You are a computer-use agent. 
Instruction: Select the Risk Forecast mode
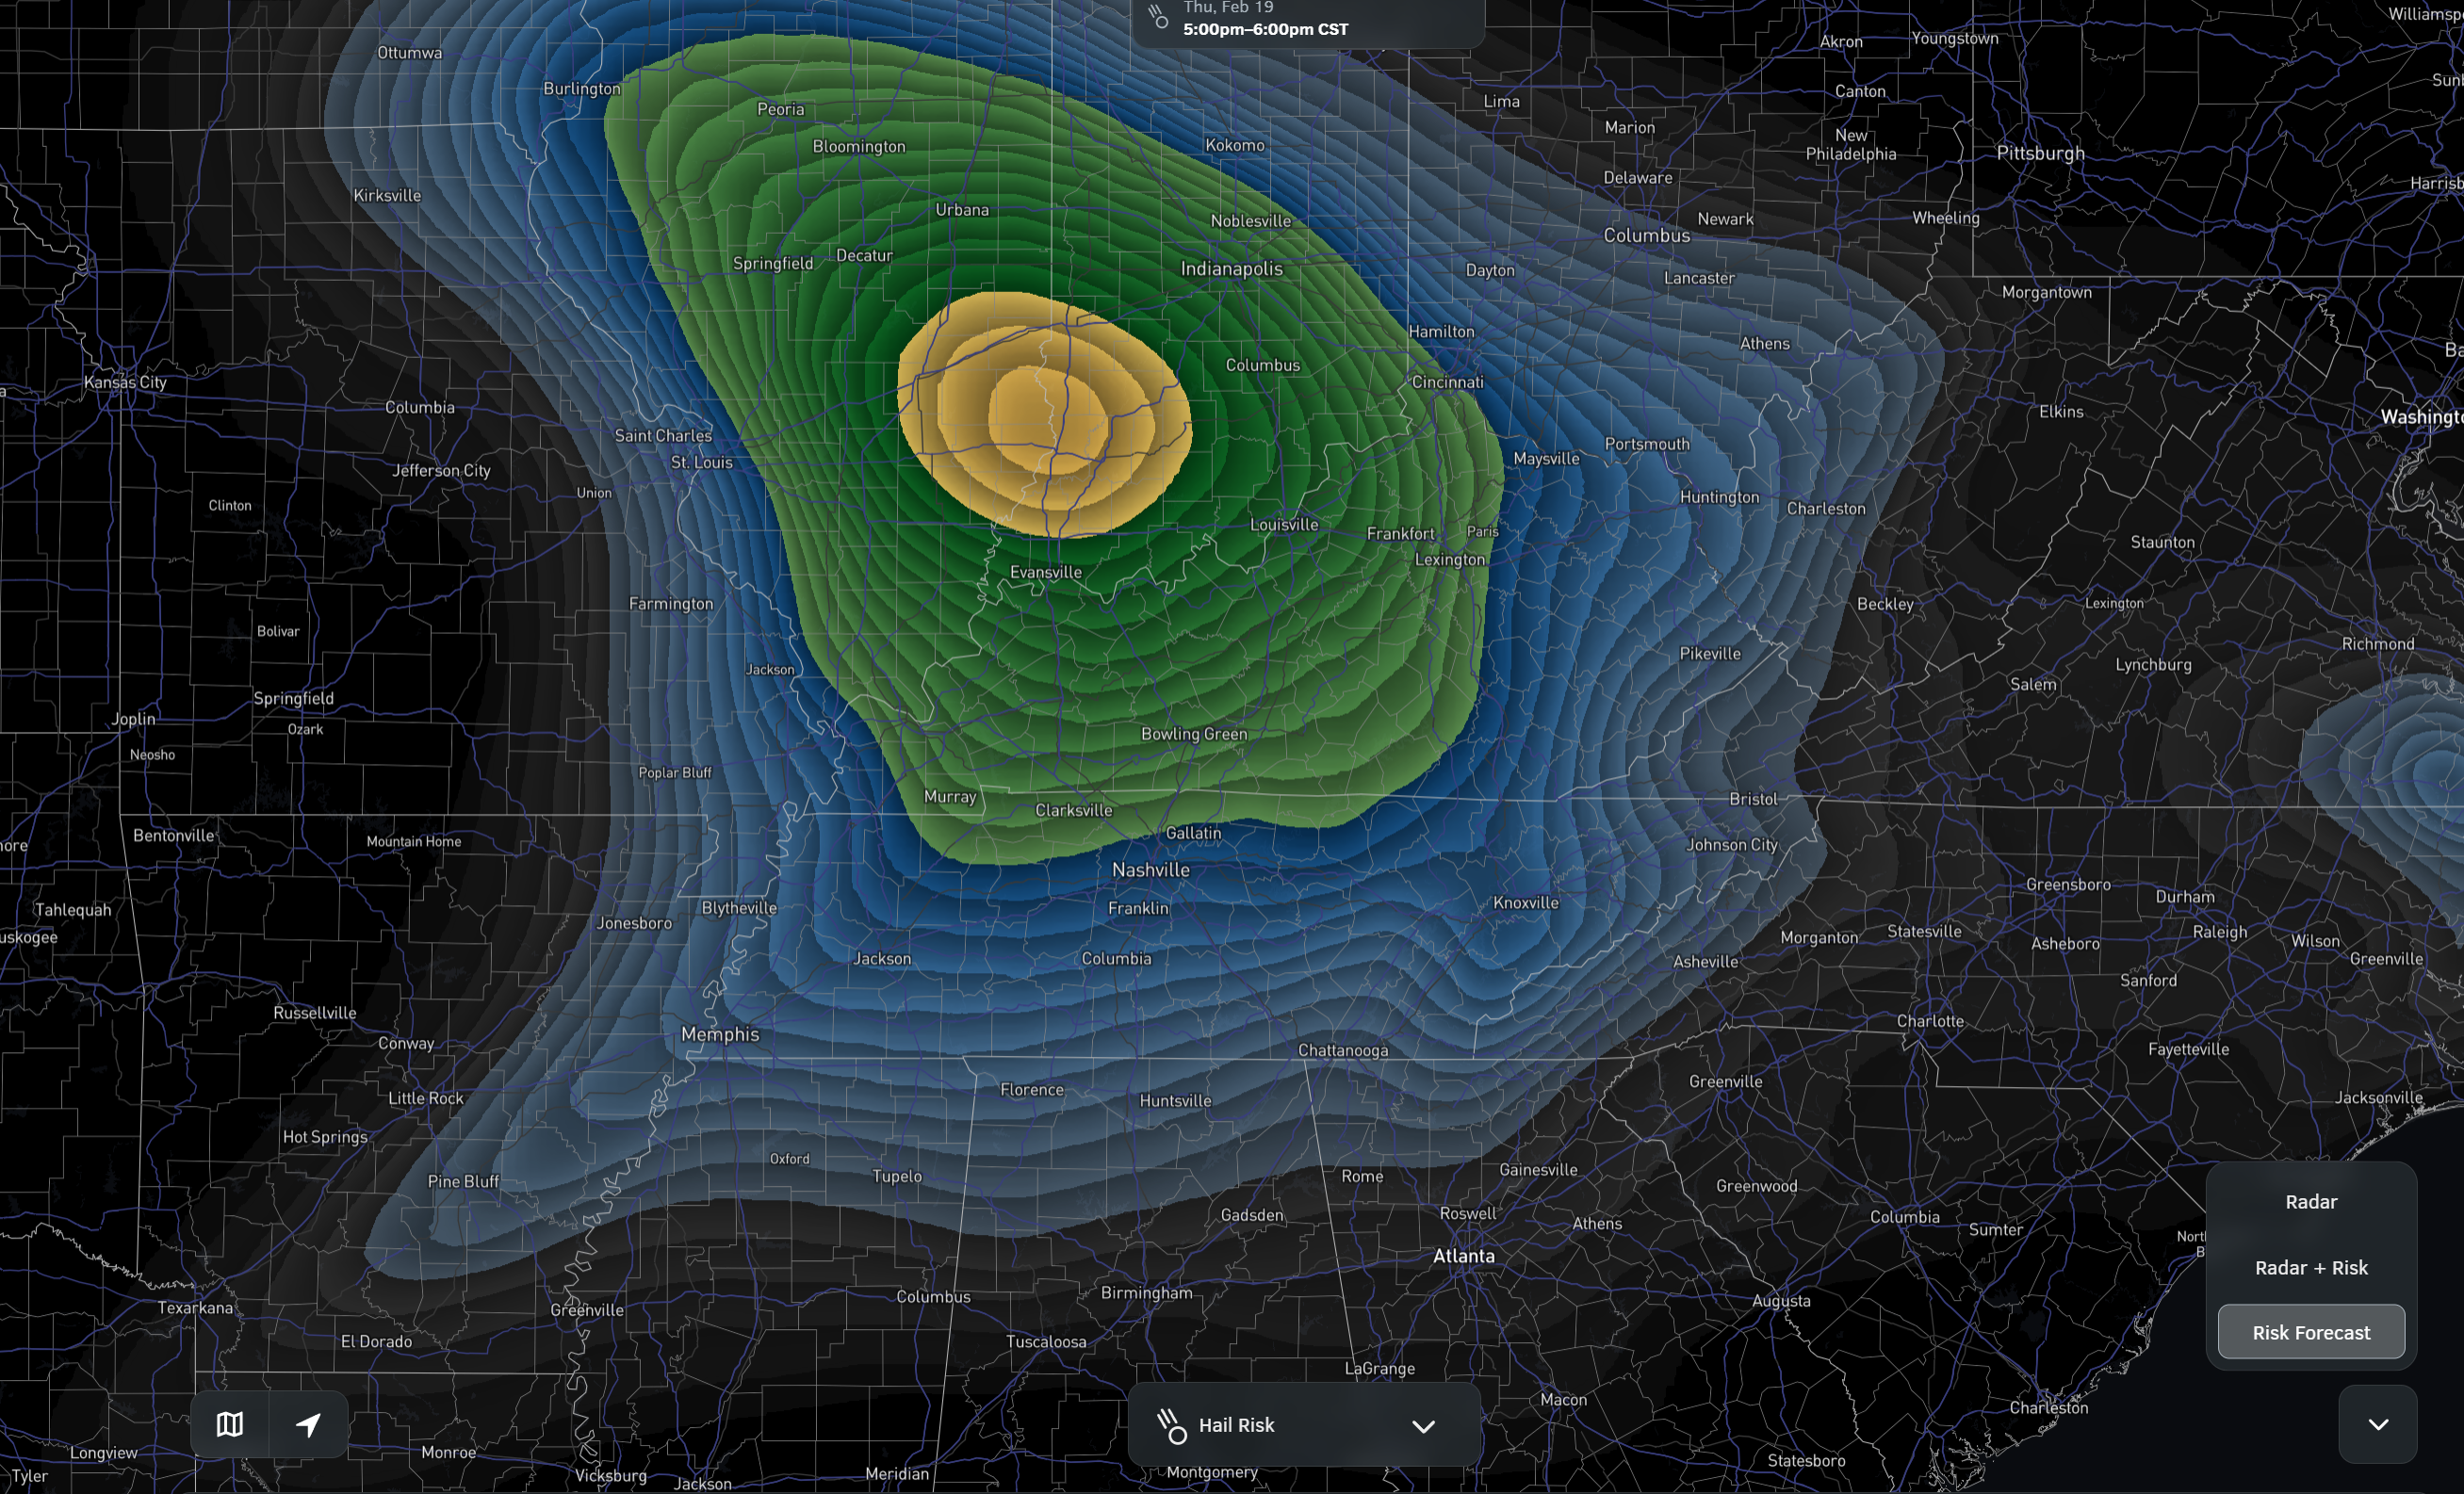coord(2310,1332)
